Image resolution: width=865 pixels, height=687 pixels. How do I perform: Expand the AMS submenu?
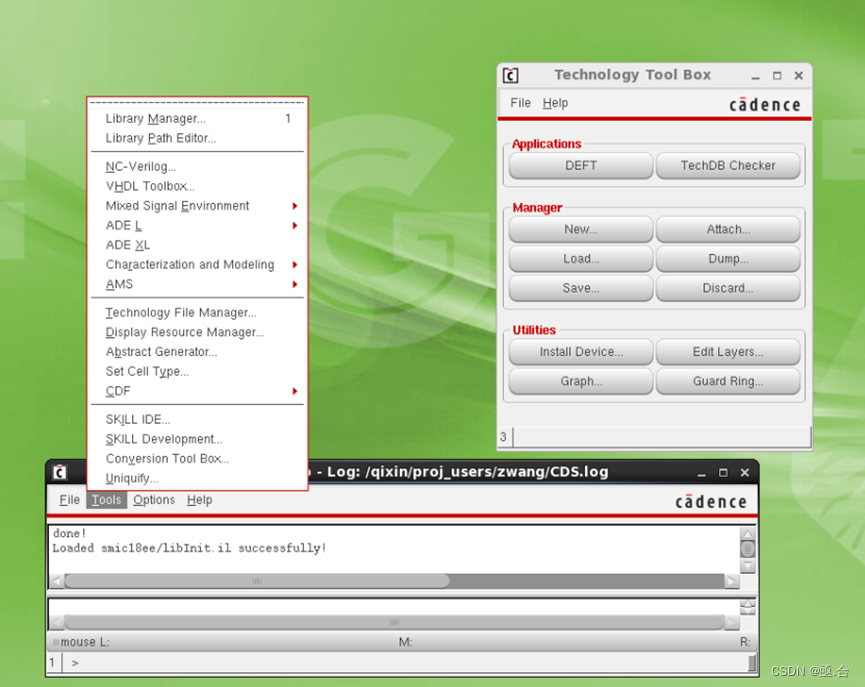[x=197, y=284]
